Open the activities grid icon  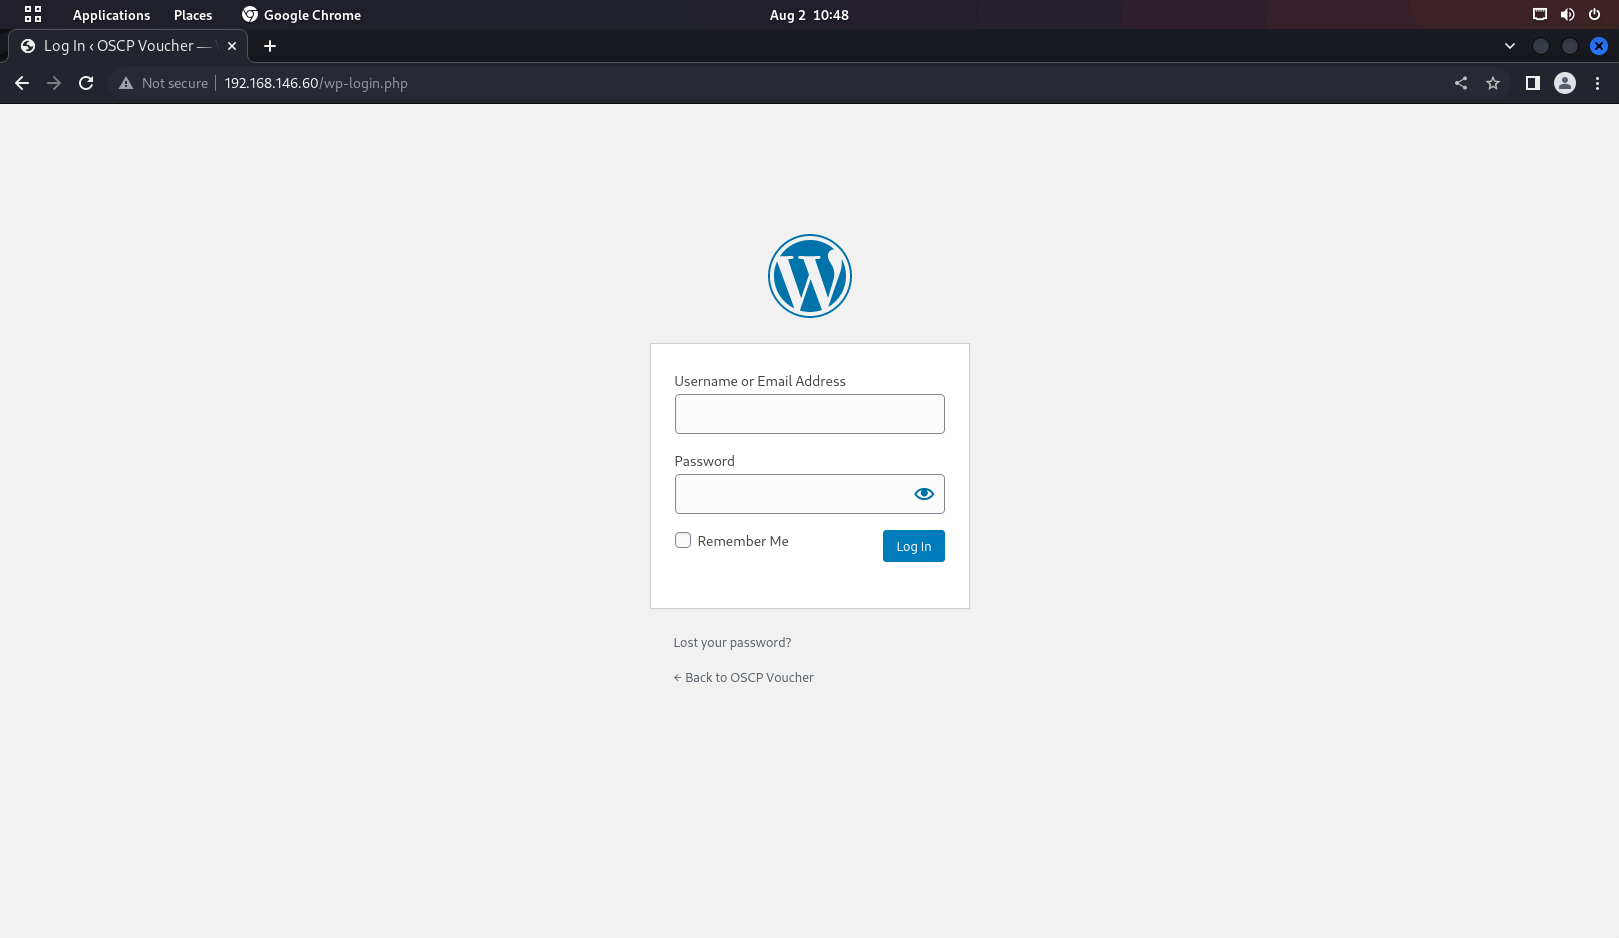[x=33, y=15]
